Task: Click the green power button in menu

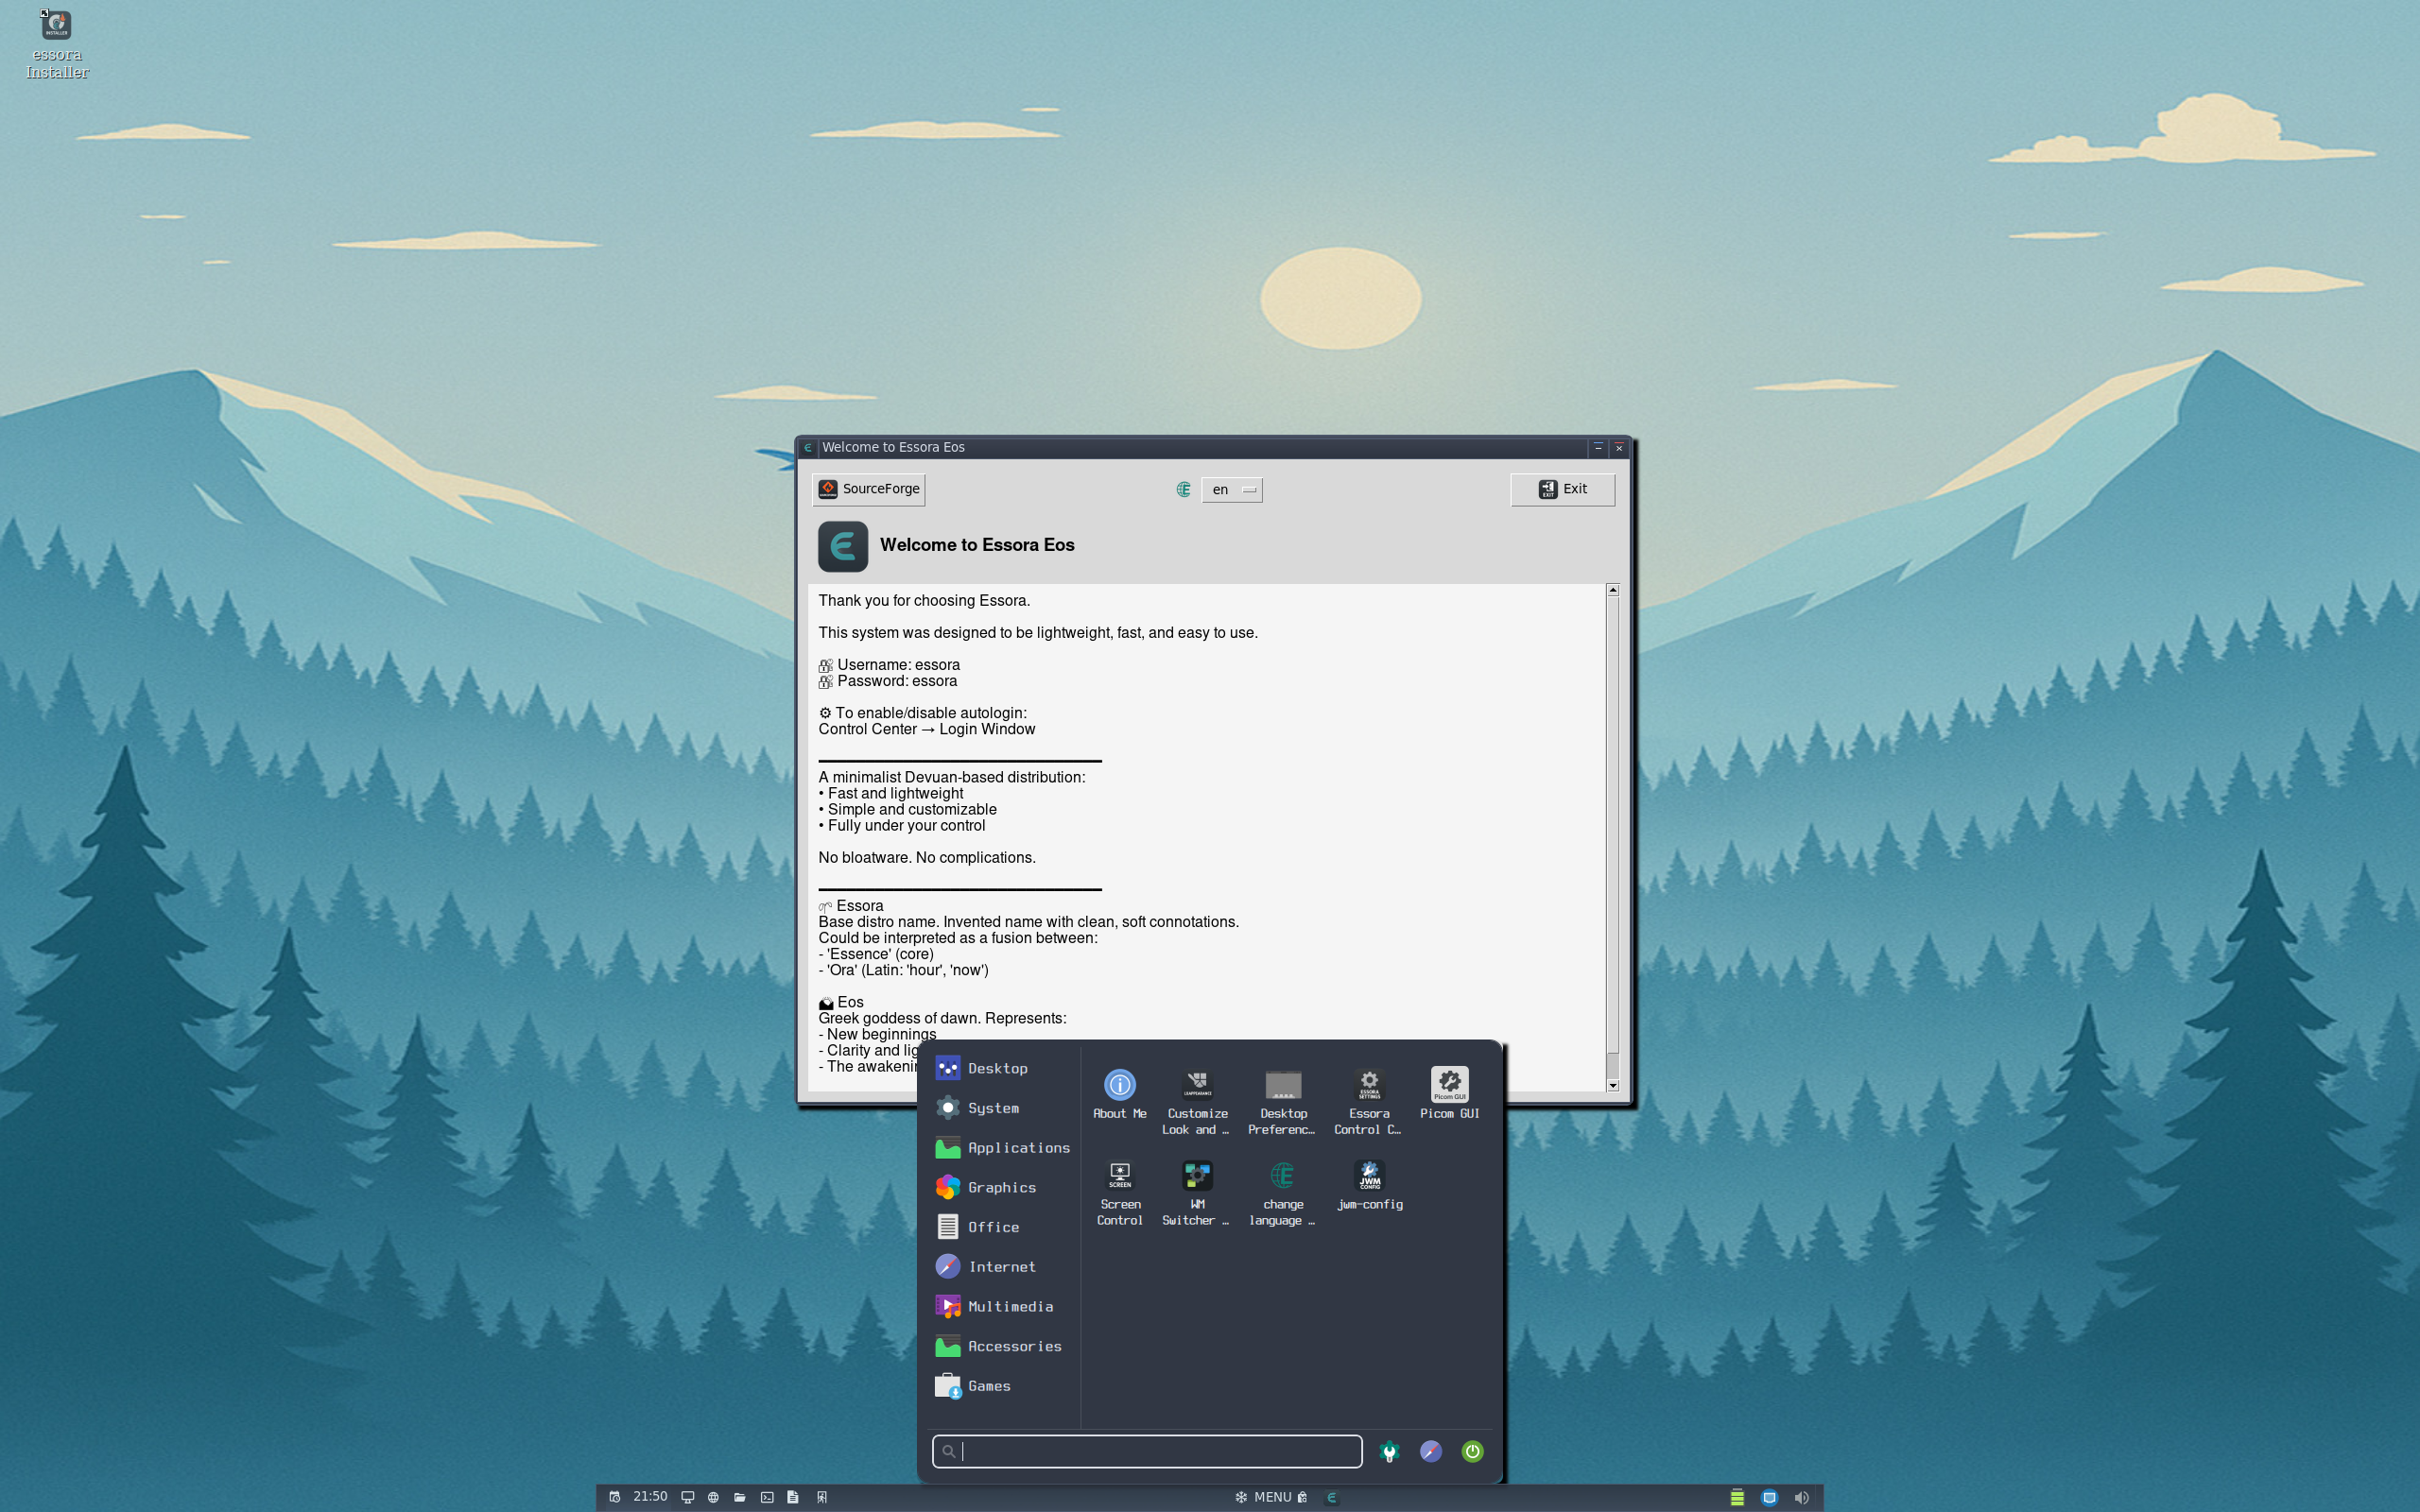Action: point(1472,1451)
